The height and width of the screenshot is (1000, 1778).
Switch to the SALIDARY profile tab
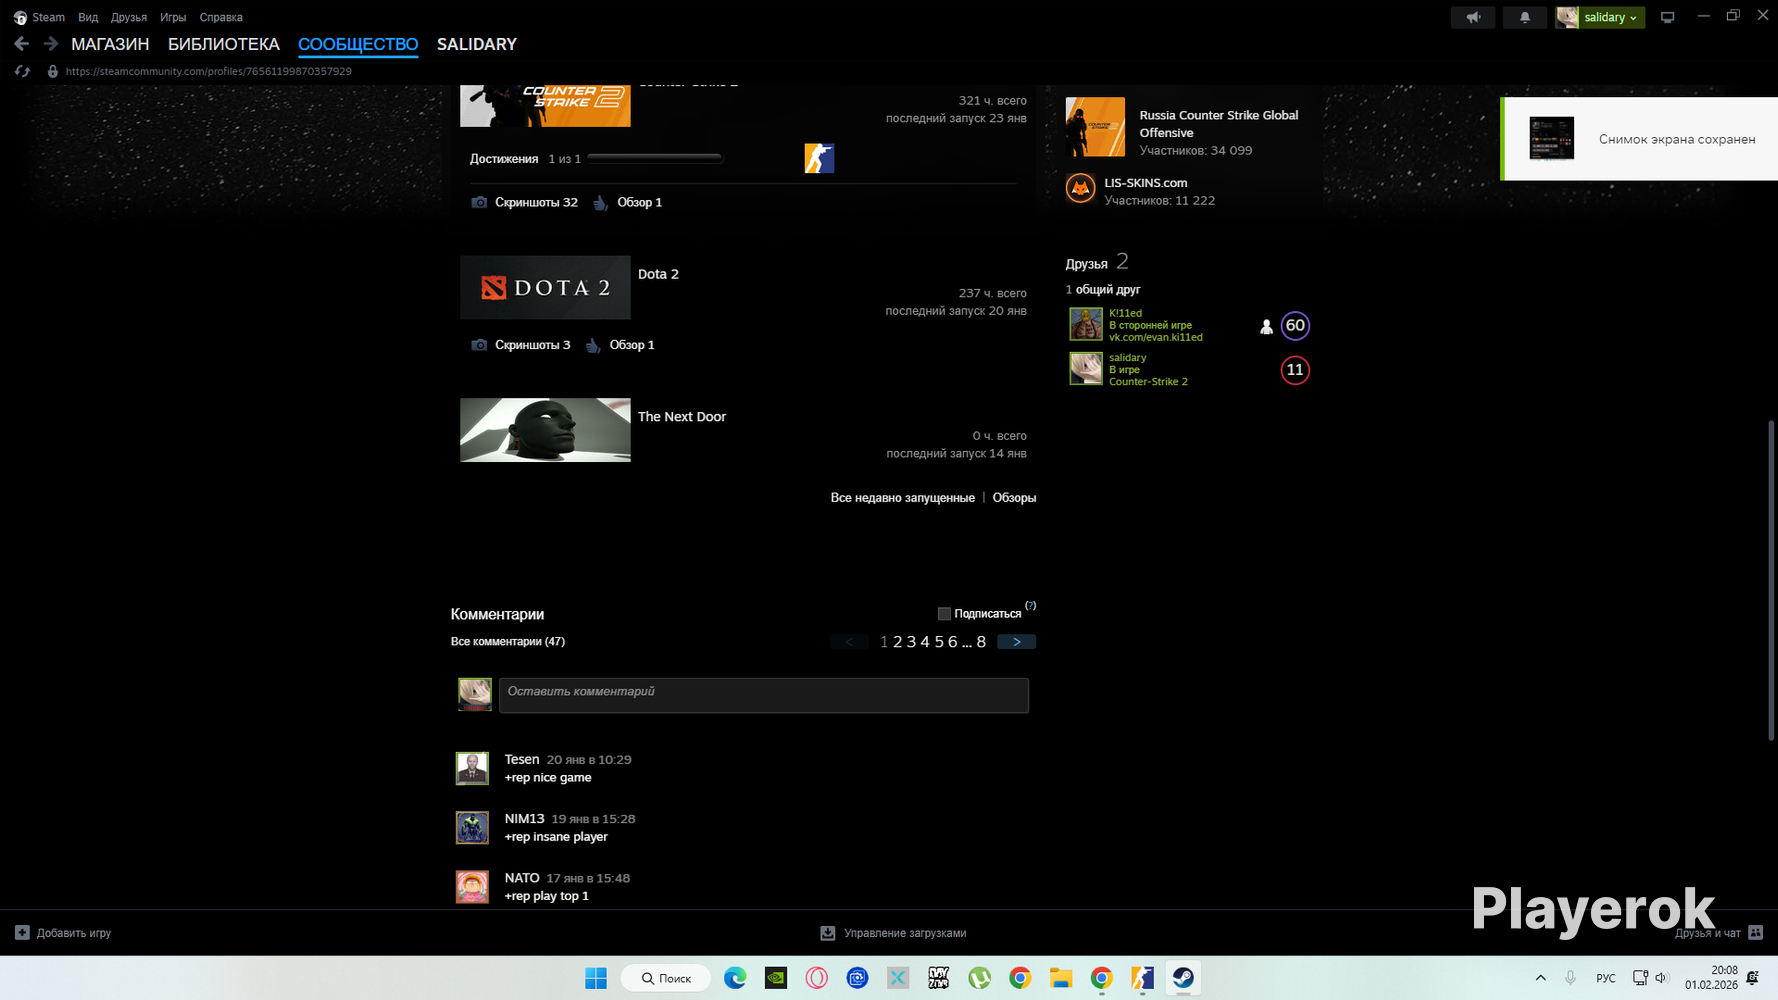[x=477, y=44]
